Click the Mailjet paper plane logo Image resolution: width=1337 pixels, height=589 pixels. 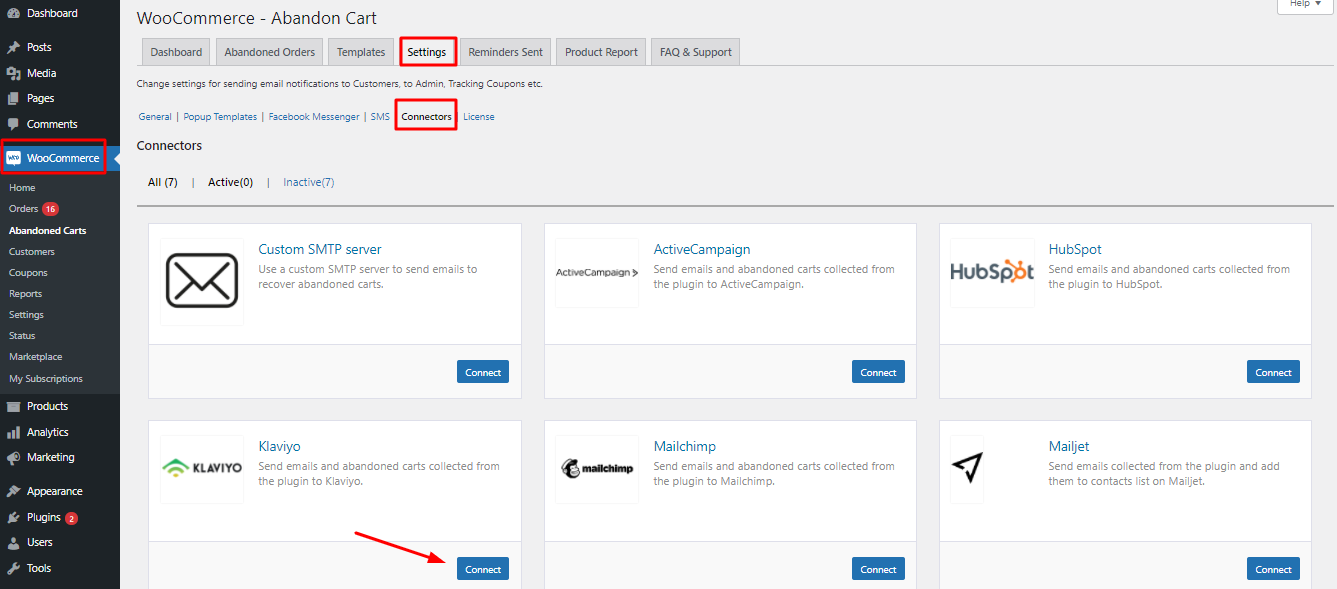click(x=967, y=468)
